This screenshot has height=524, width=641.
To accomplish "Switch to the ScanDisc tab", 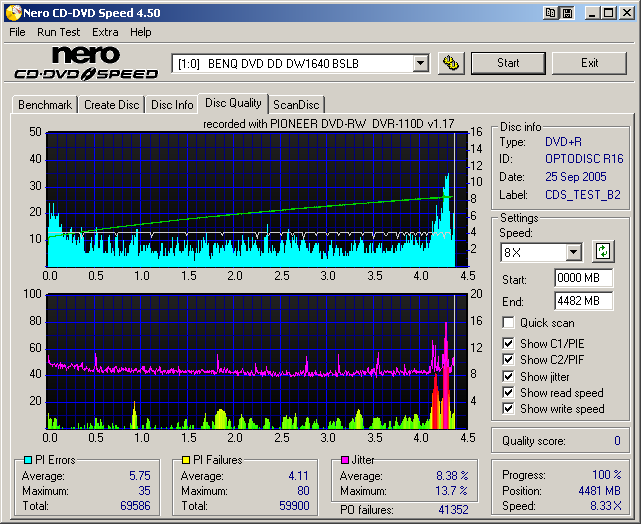I will pyautogui.click(x=296, y=104).
